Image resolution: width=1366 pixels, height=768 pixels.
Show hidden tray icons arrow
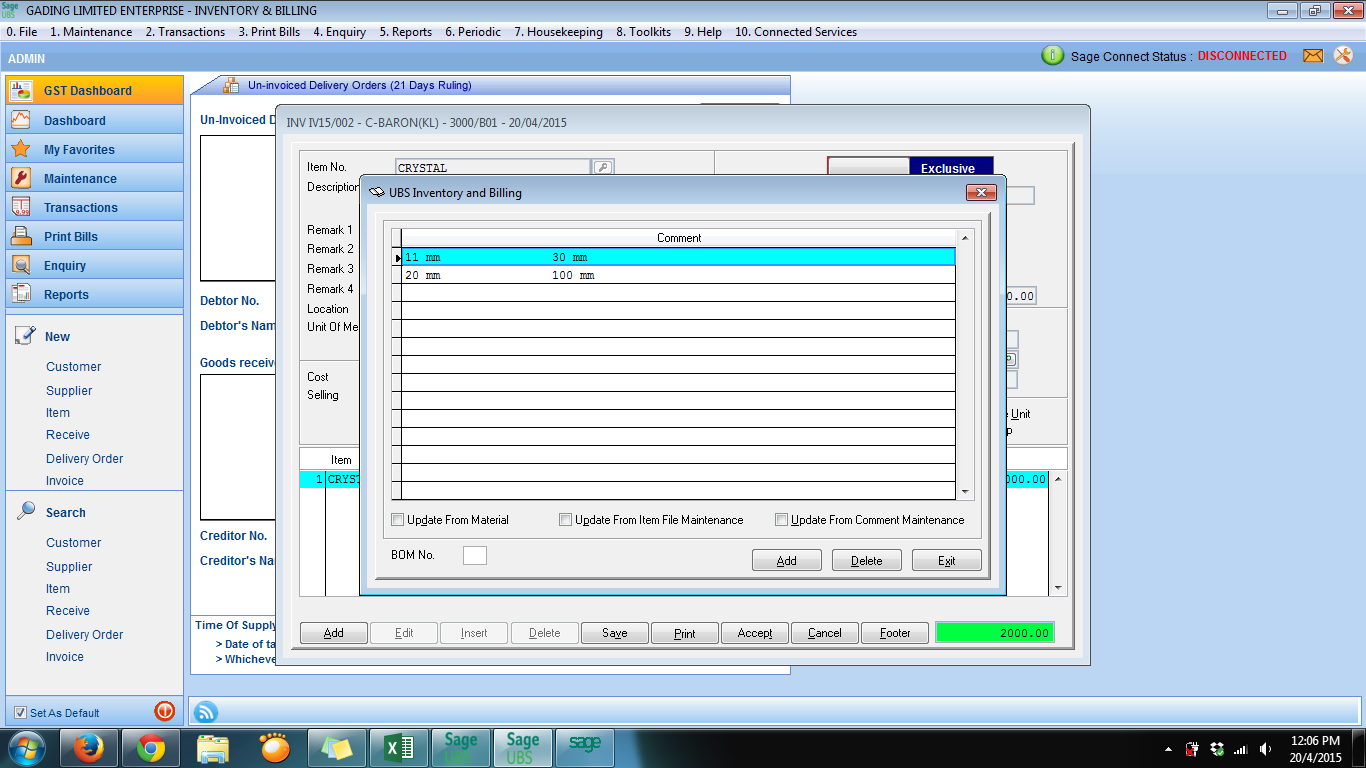[x=1168, y=749]
